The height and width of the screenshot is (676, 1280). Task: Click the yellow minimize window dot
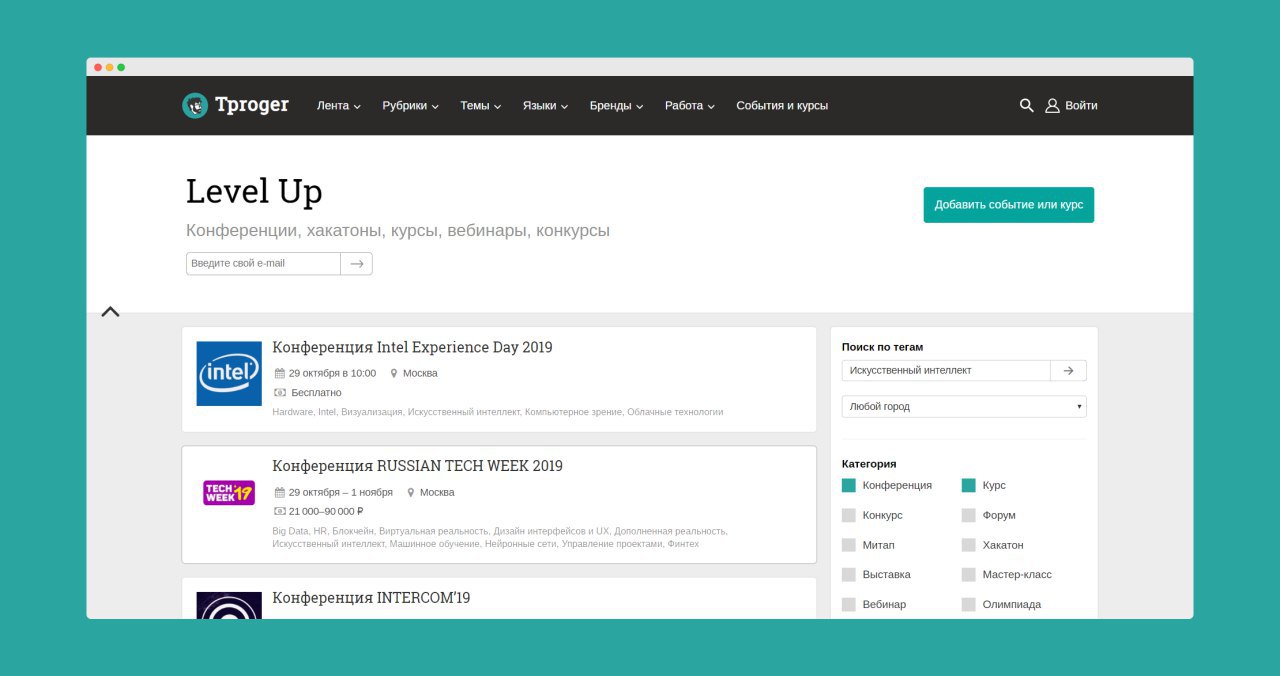click(x=109, y=67)
